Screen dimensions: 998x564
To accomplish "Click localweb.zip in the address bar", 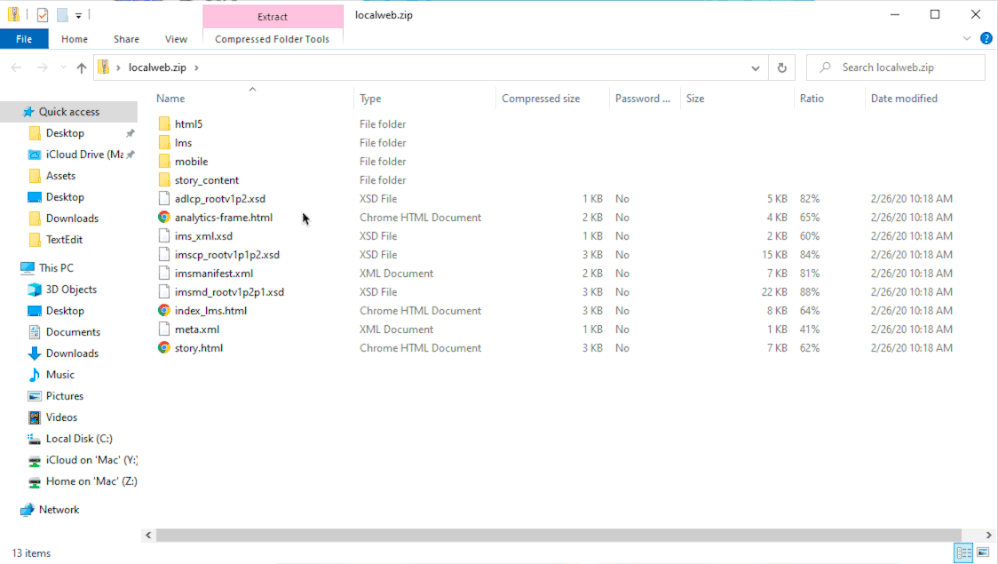I will click(157, 67).
